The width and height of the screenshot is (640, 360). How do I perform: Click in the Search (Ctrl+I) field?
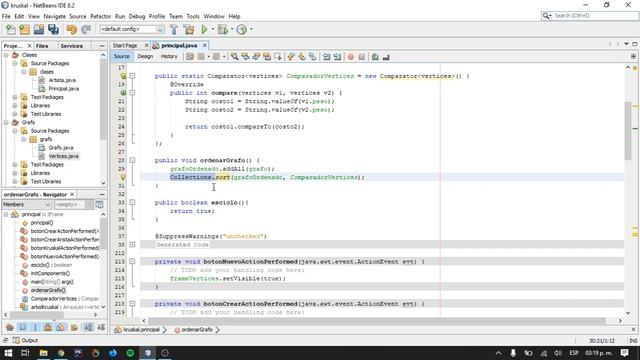(594, 16)
